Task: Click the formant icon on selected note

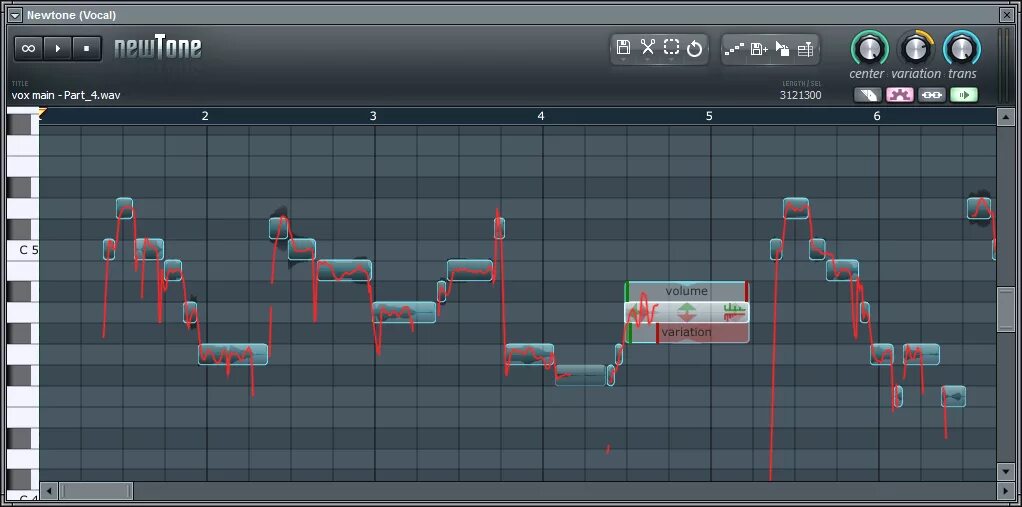Action: click(735, 312)
